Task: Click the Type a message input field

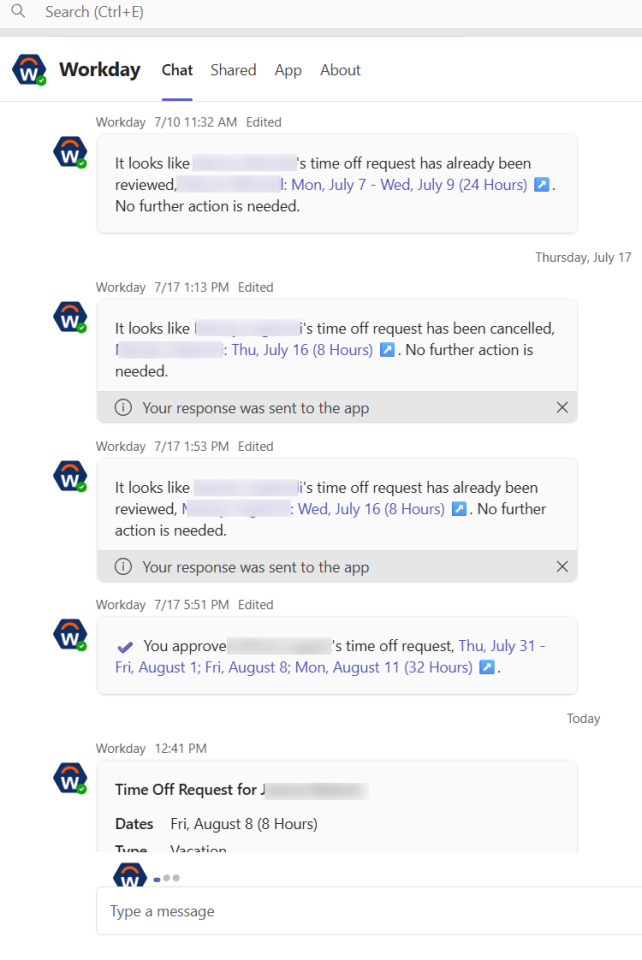Action: (x=300, y=911)
